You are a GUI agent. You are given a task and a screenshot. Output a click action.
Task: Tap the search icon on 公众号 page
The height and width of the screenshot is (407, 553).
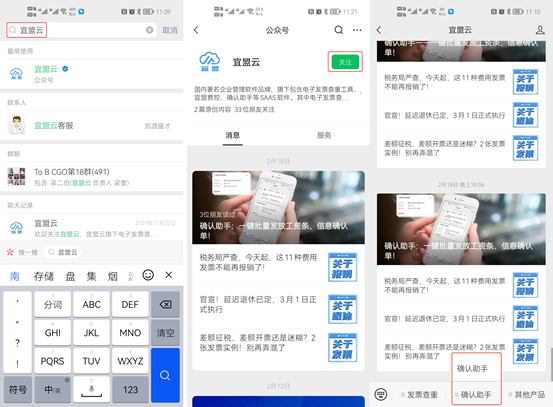339,30
